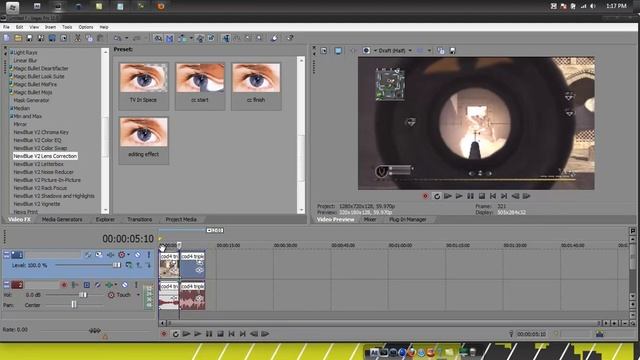
Task: Click Go to Start under video preview
Action: [493, 196]
